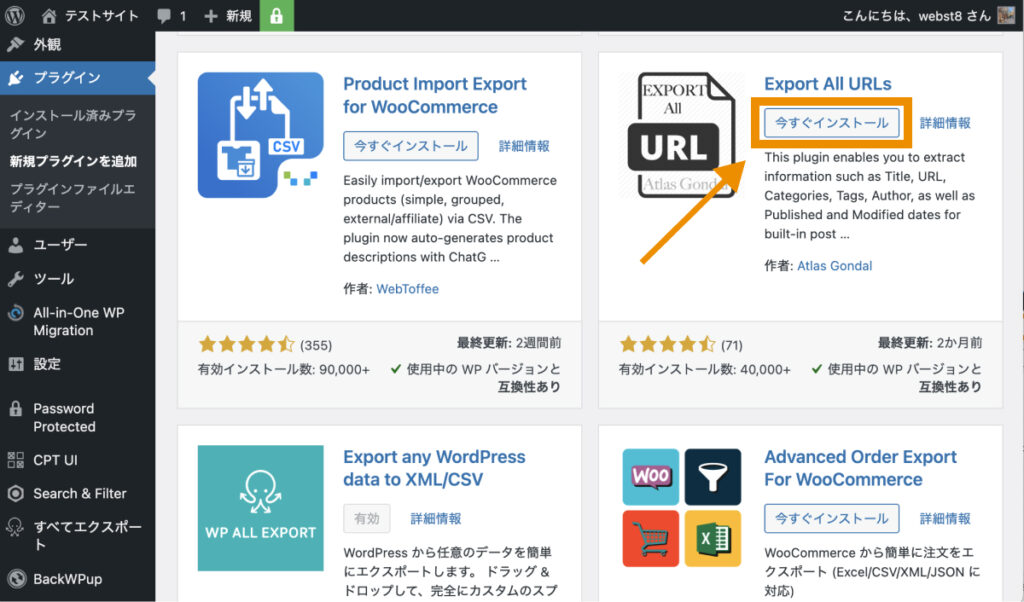Click the webst8 avatar in the admin bar
The width and height of the screenshot is (1024, 602).
click(x=1007, y=15)
